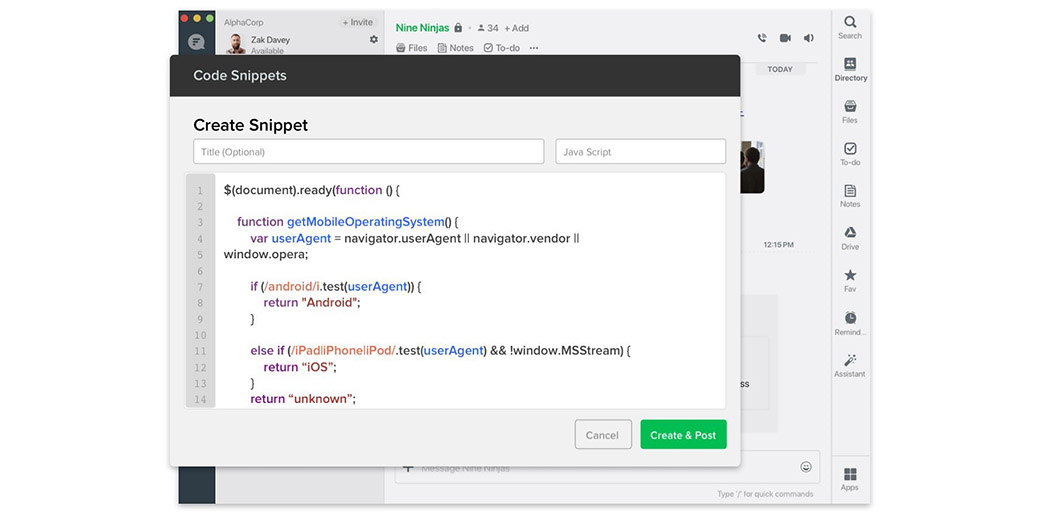Start a voice call in Nine Ninjas
The height and width of the screenshot is (516, 1040).
click(761, 38)
